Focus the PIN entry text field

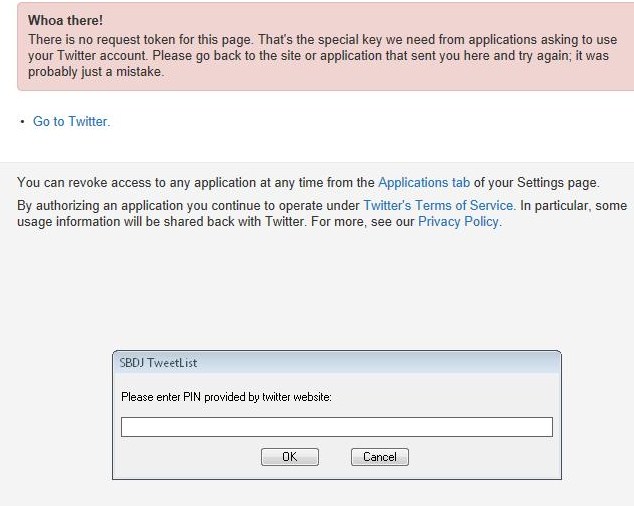pyautogui.click(x=336, y=427)
